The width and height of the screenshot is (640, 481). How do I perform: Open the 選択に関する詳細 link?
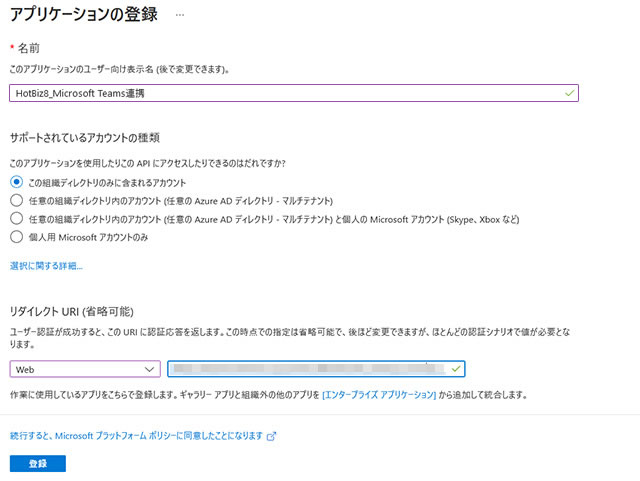(46, 266)
